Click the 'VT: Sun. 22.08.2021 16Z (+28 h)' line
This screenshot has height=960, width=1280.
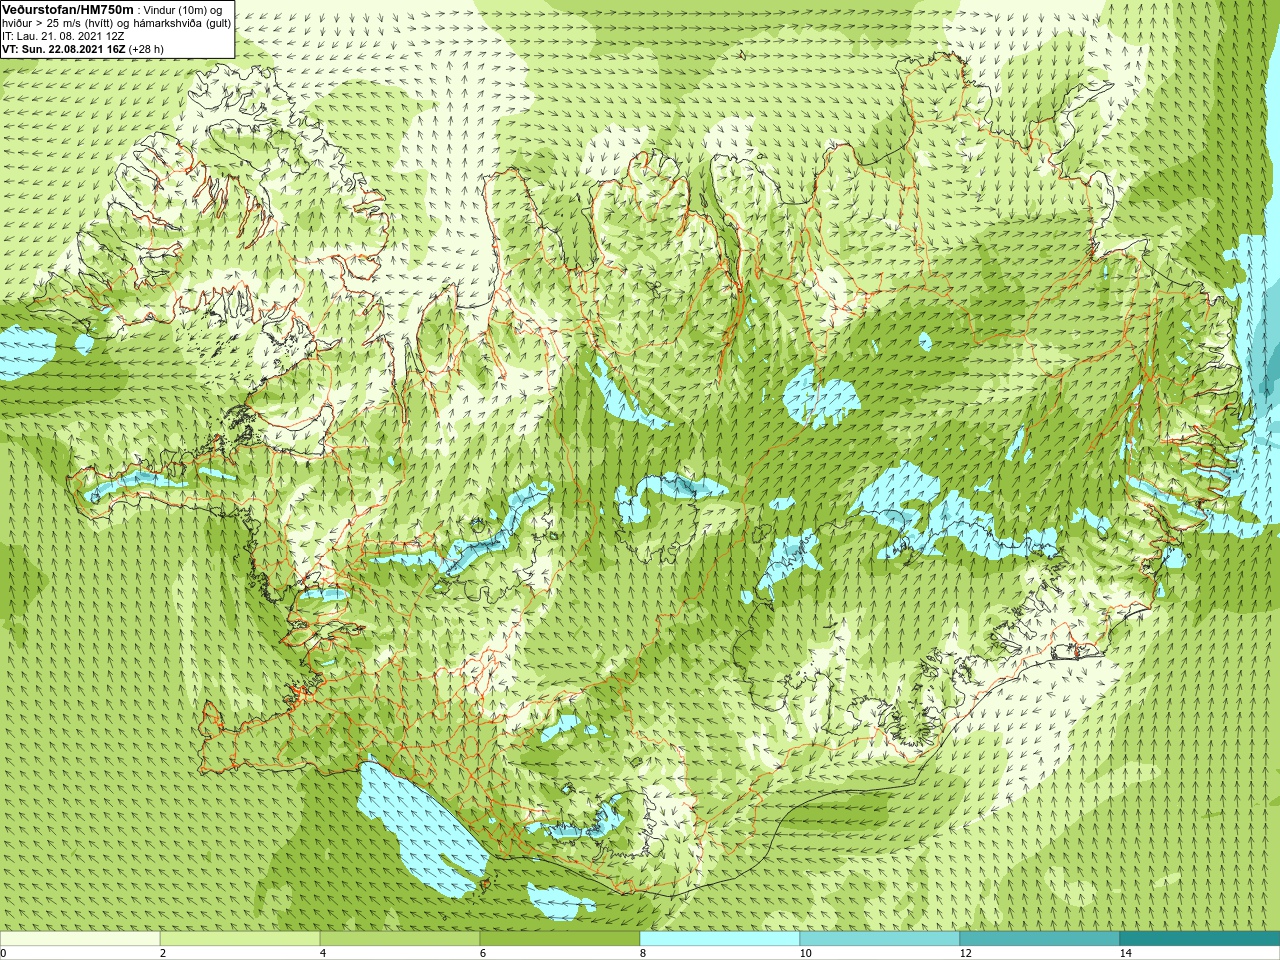[x=83, y=48]
